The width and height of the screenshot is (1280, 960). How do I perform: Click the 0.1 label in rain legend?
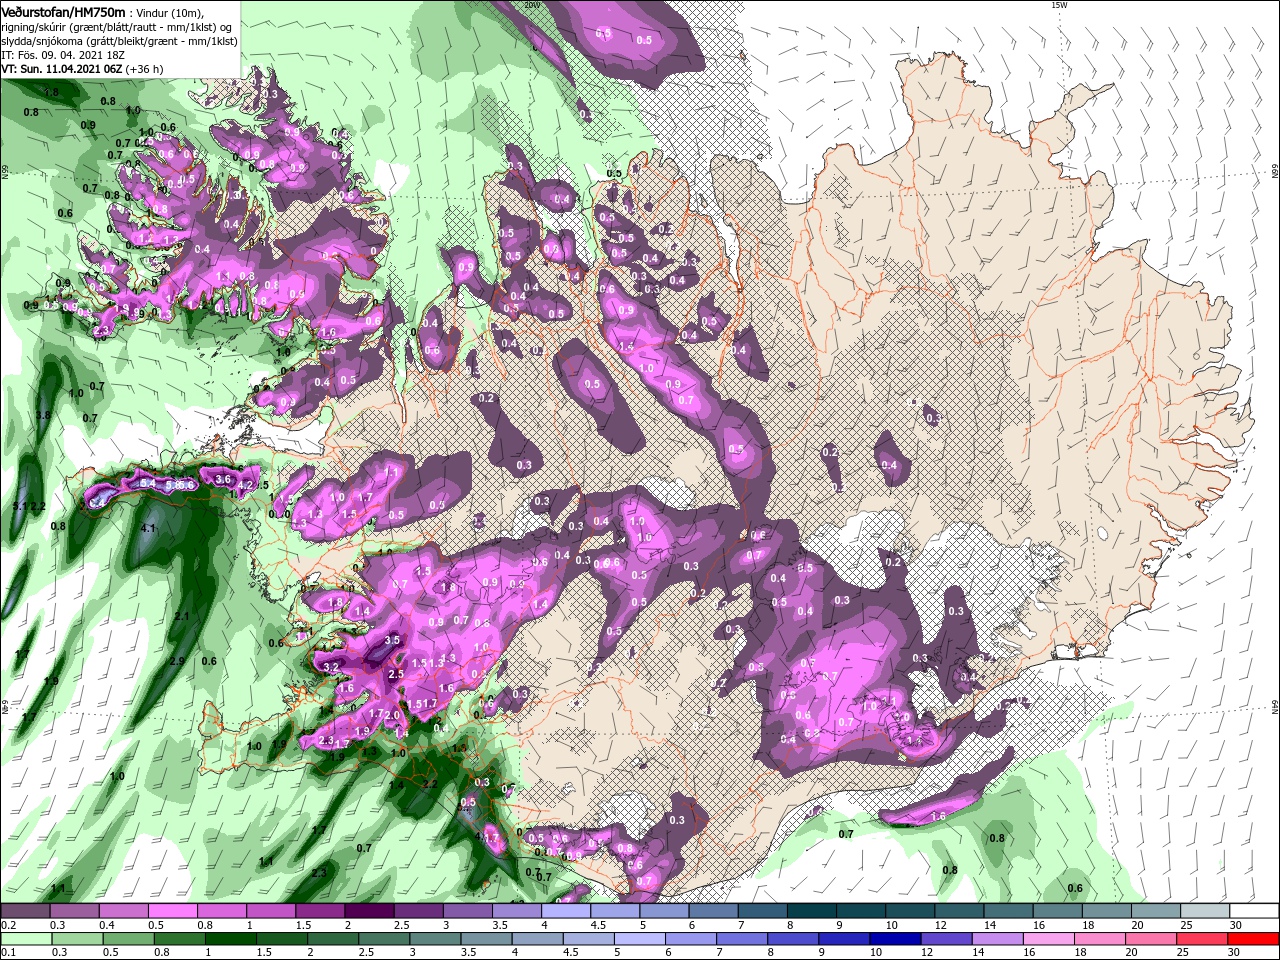click(8, 953)
